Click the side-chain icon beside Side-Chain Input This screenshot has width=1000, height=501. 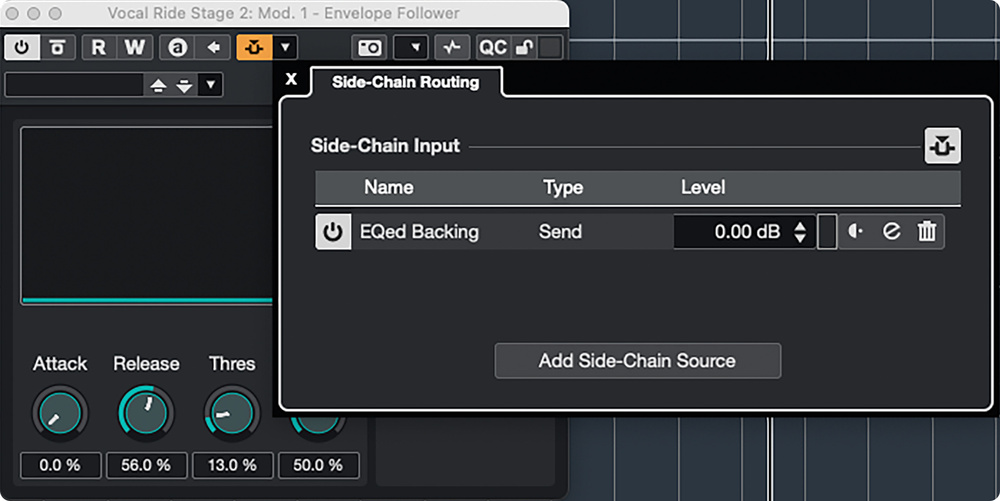(942, 146)
